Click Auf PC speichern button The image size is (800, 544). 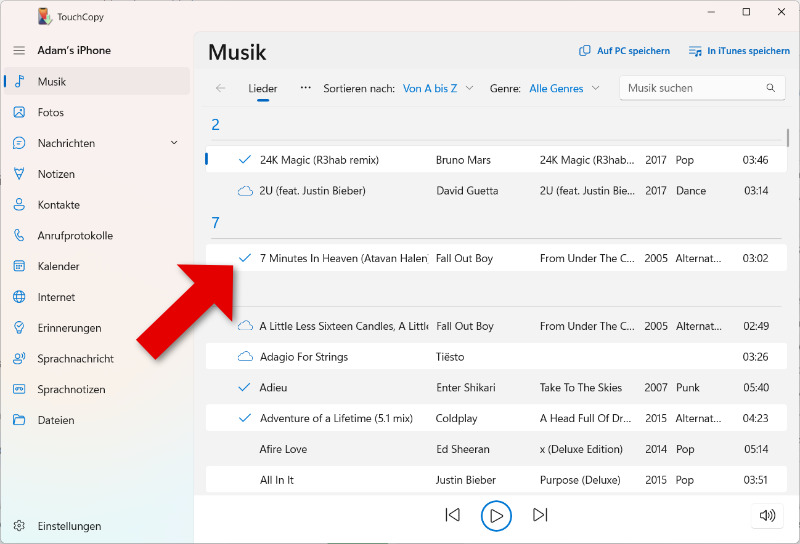click(x=624, y=51)
